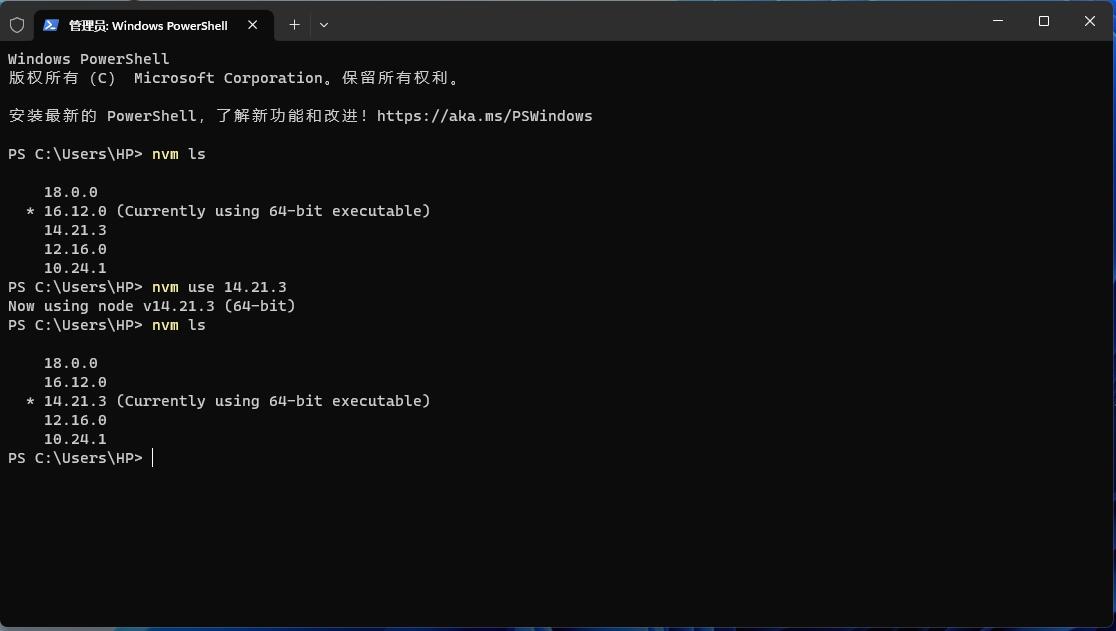Select the Windows PowerShell tab
Viewport: 1116px width, 631px height.
[x=154, y=26]
